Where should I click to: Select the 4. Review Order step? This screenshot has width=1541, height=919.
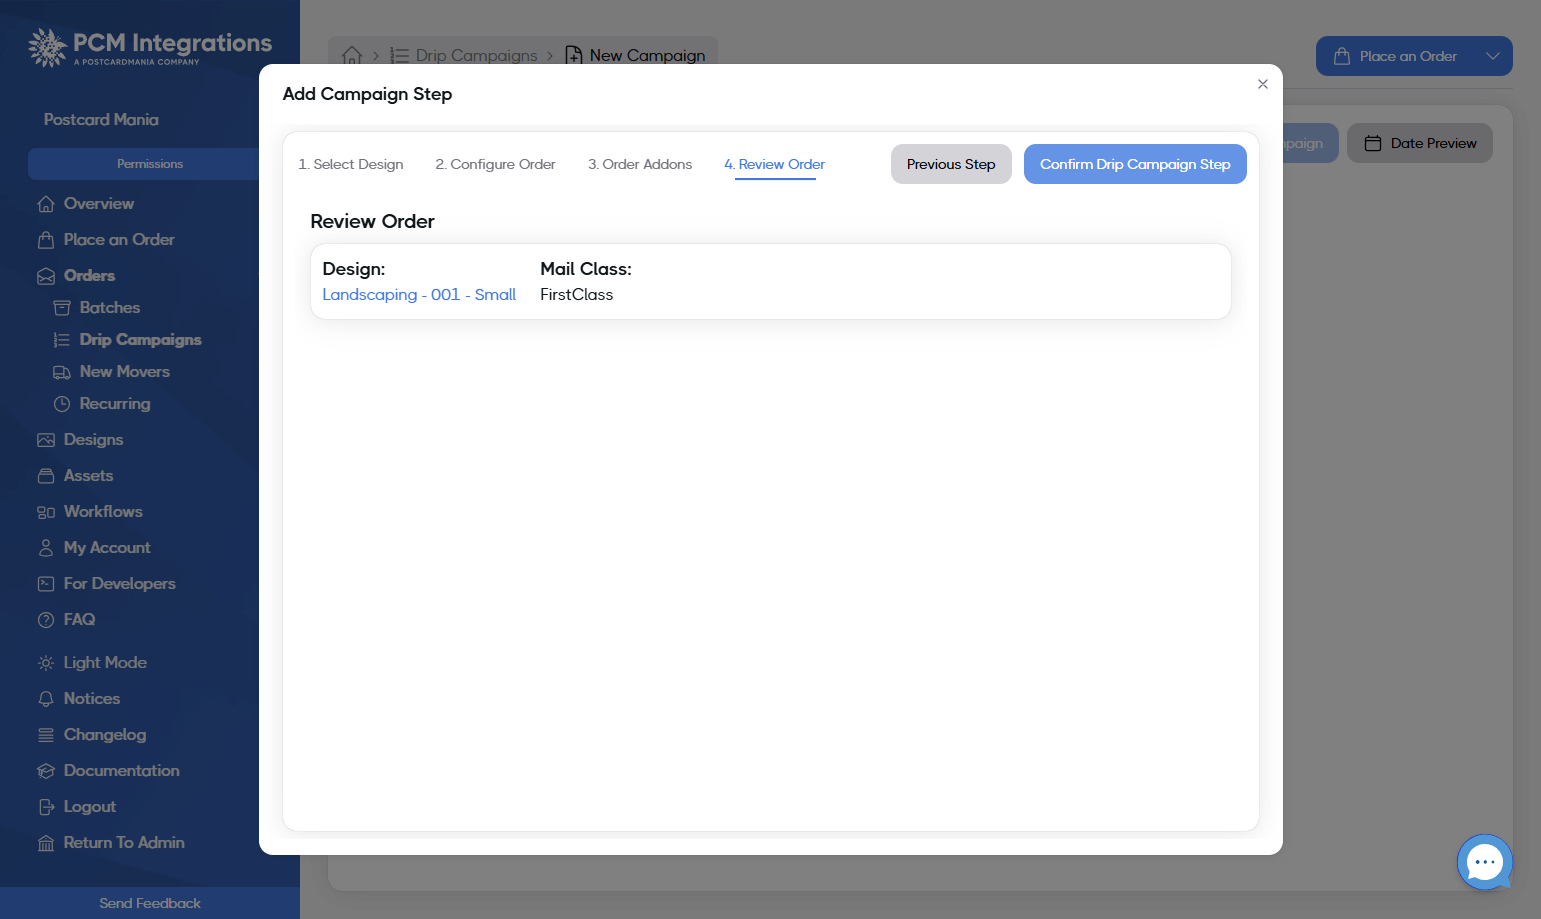775,164
